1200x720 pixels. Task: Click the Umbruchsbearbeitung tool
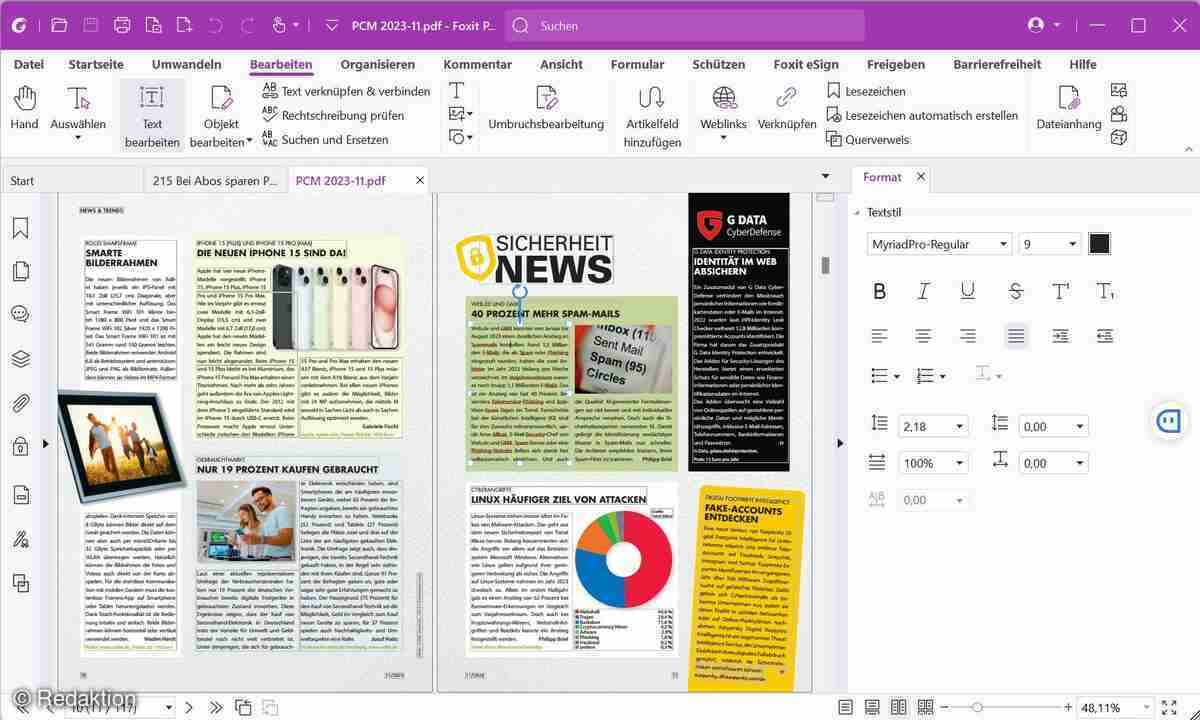coord(545,108)
